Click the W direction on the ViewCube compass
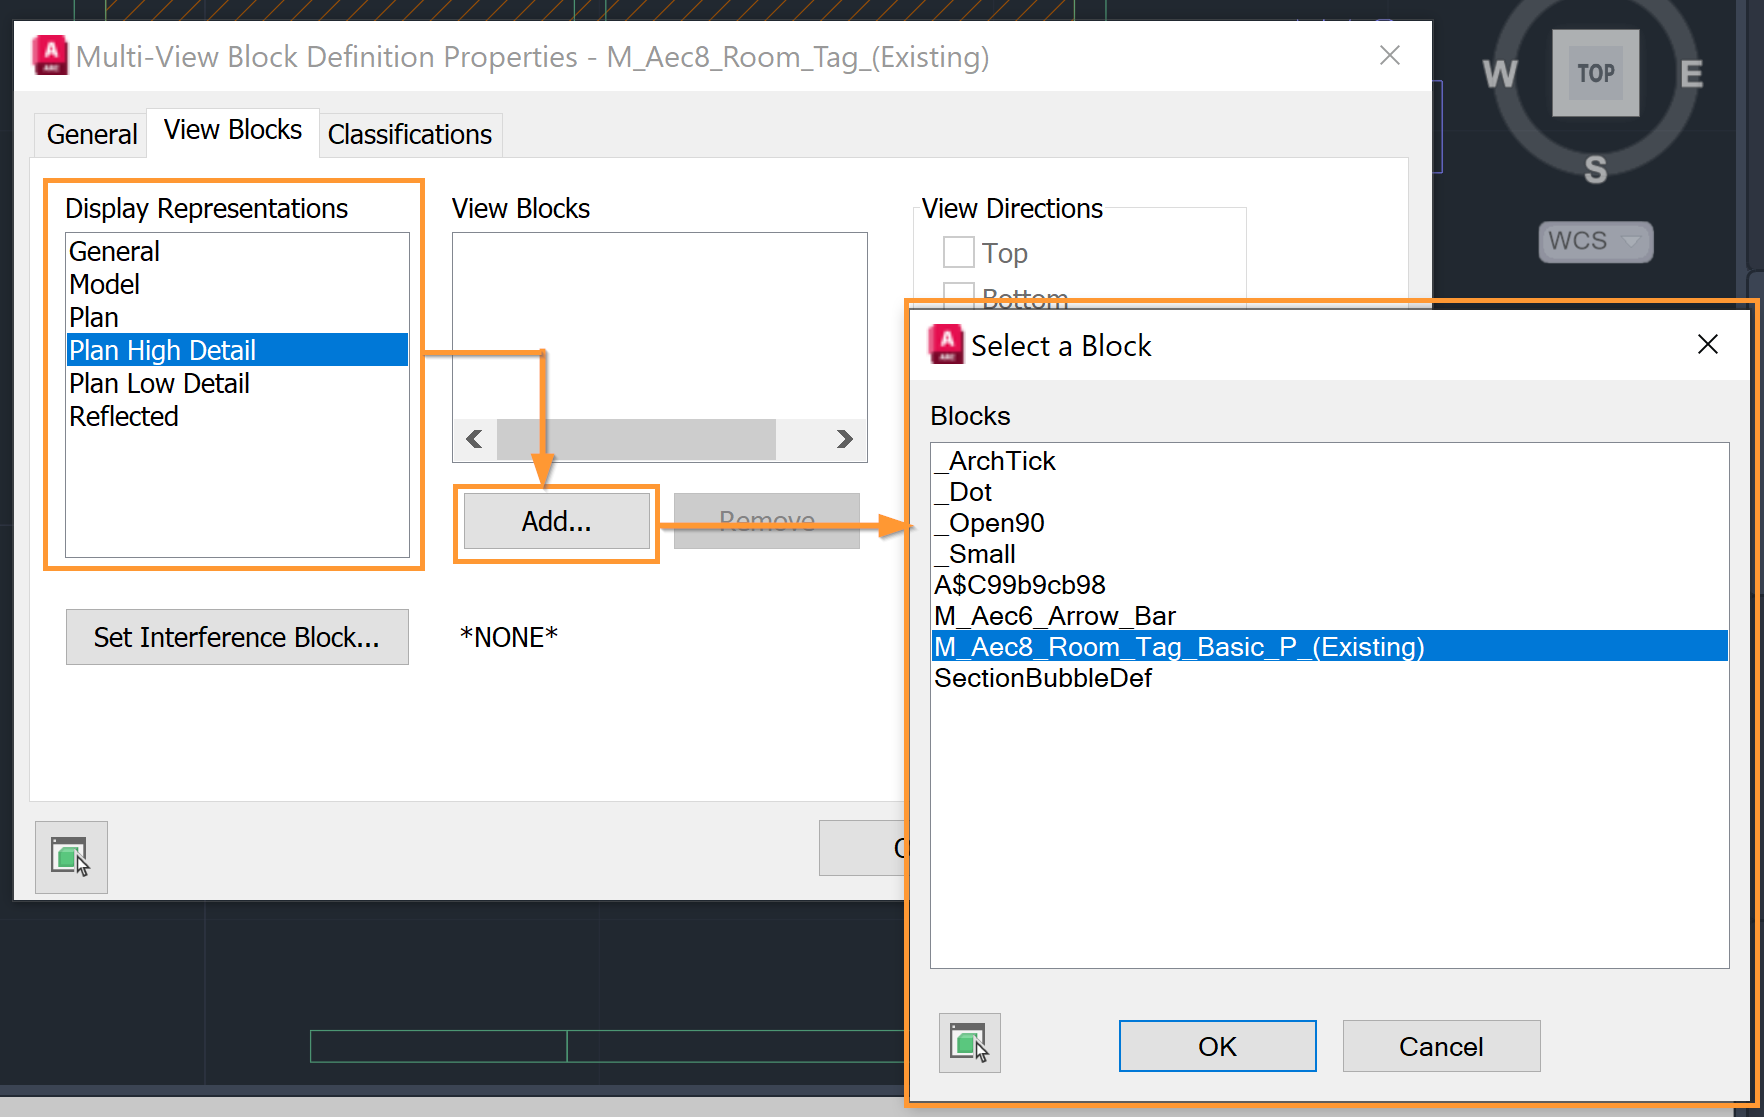Screen dimensions: 1764x1117 pos(1498,72)
